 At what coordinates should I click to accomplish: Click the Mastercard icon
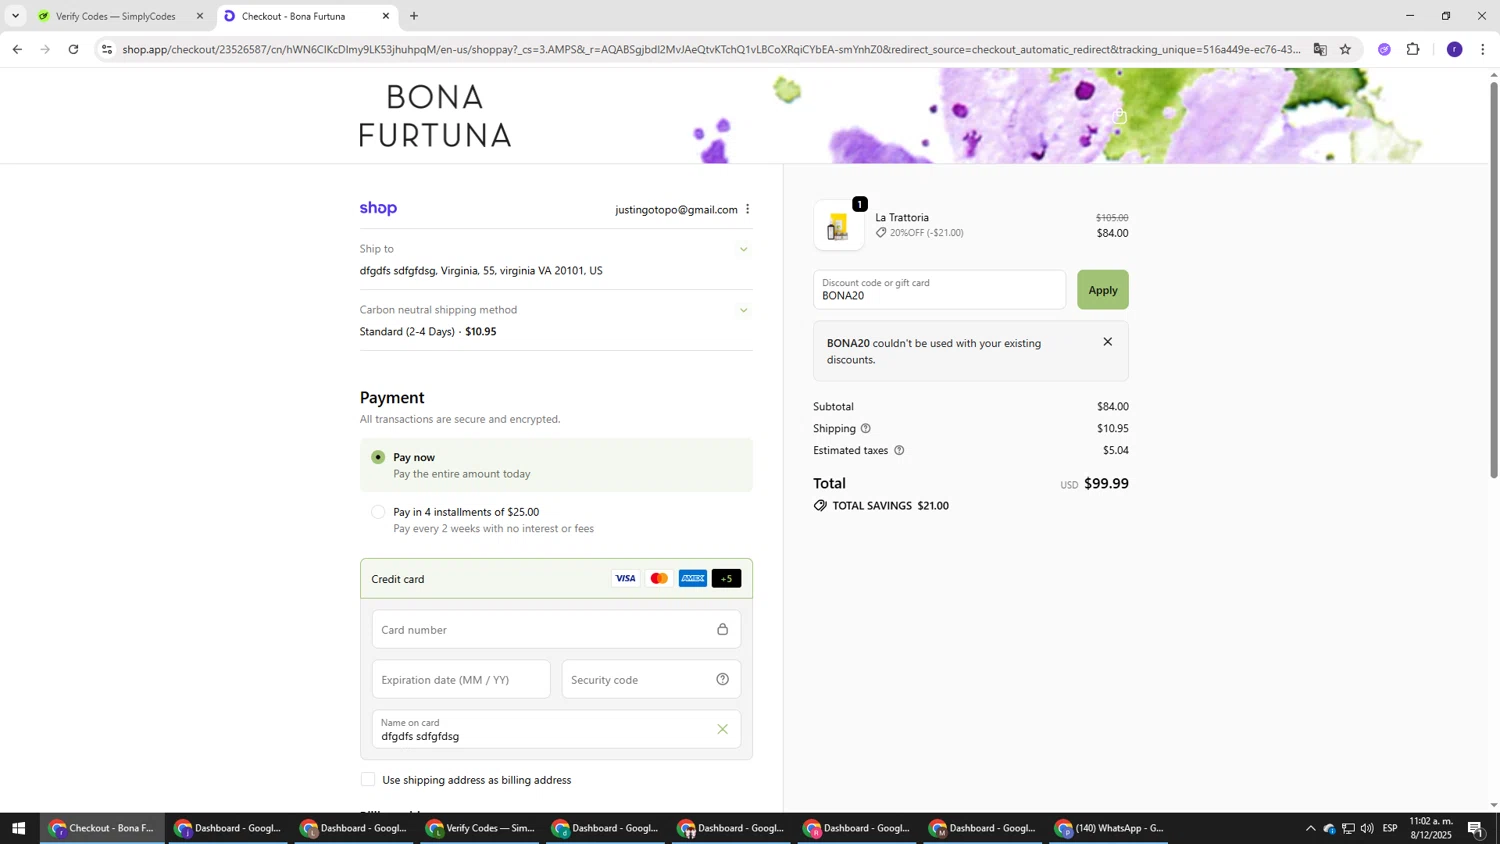point(659,578)
